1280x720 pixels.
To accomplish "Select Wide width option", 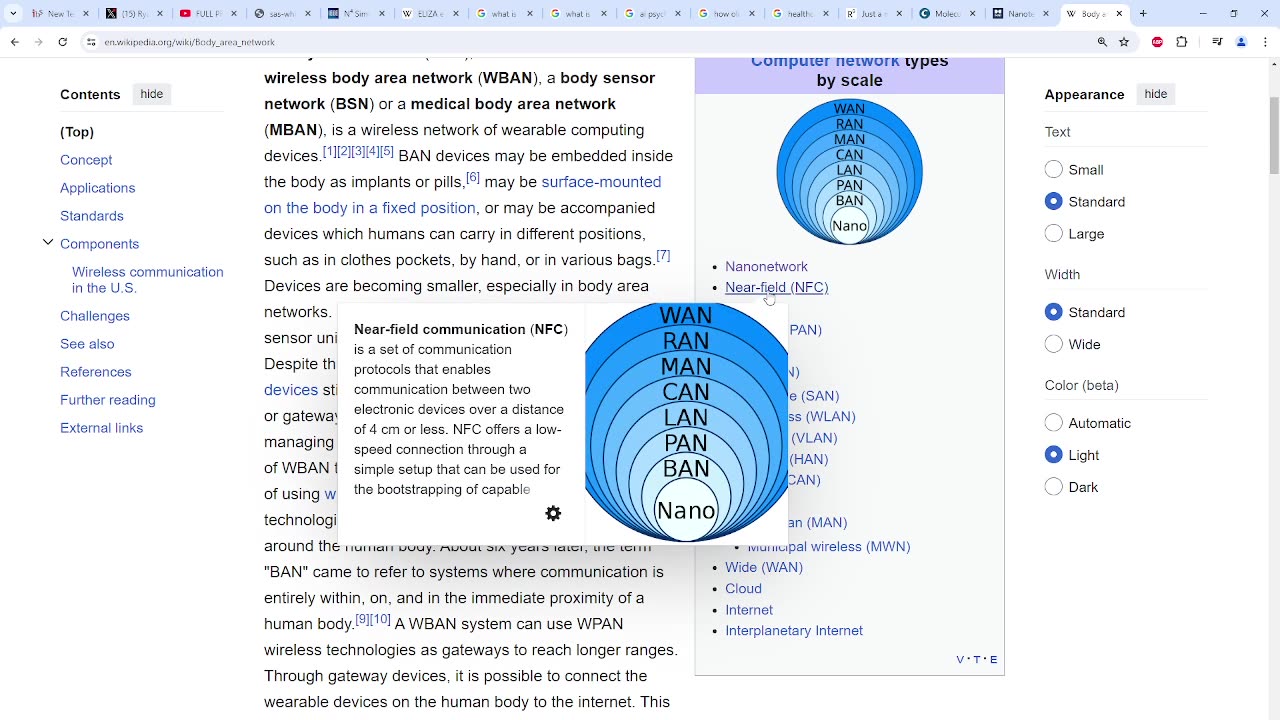I will 1053,344.
